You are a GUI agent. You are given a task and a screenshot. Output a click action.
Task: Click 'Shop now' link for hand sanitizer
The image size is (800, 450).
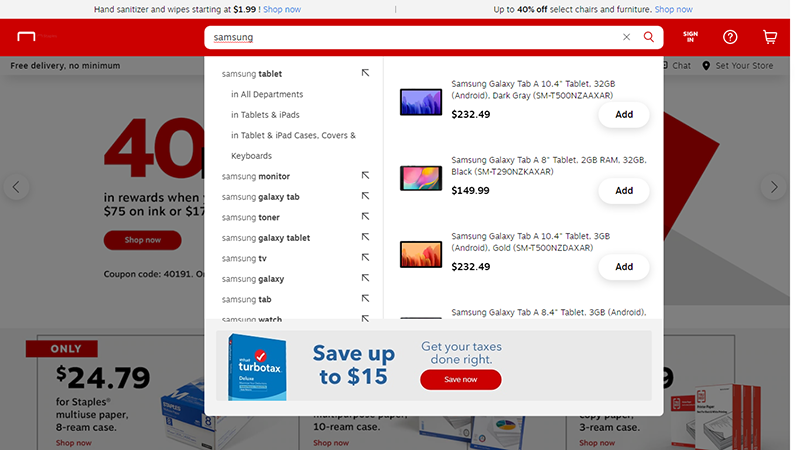pyautogui.click(x=281, y=9)
